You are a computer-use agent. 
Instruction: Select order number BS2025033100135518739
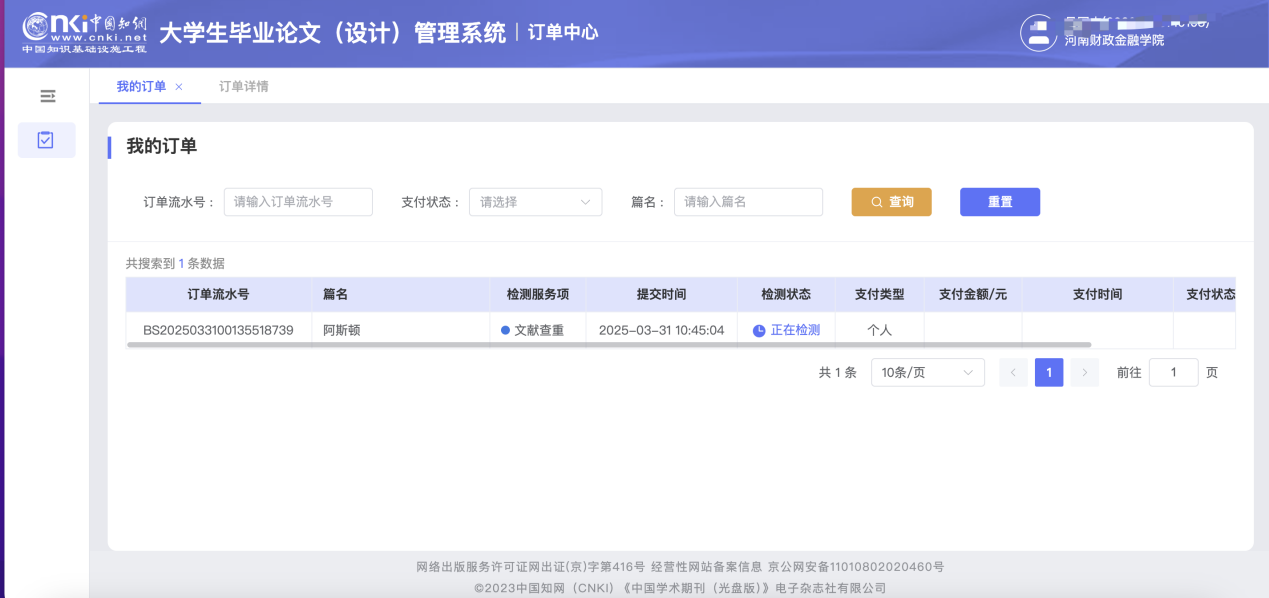point(218,330)
